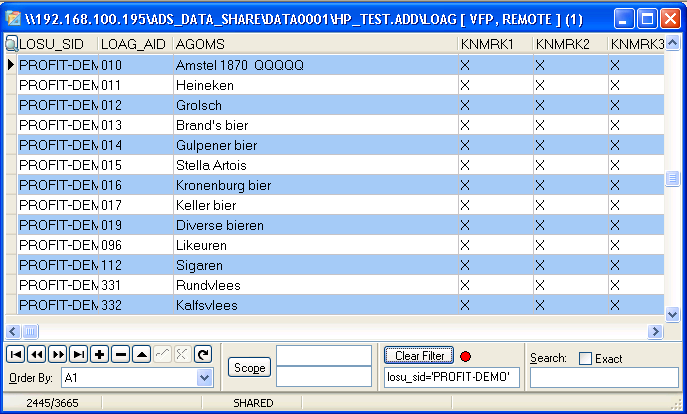Click the greyed post edit checkmark button
Screen dimensions: 687x414
click(x=162, y=354)
